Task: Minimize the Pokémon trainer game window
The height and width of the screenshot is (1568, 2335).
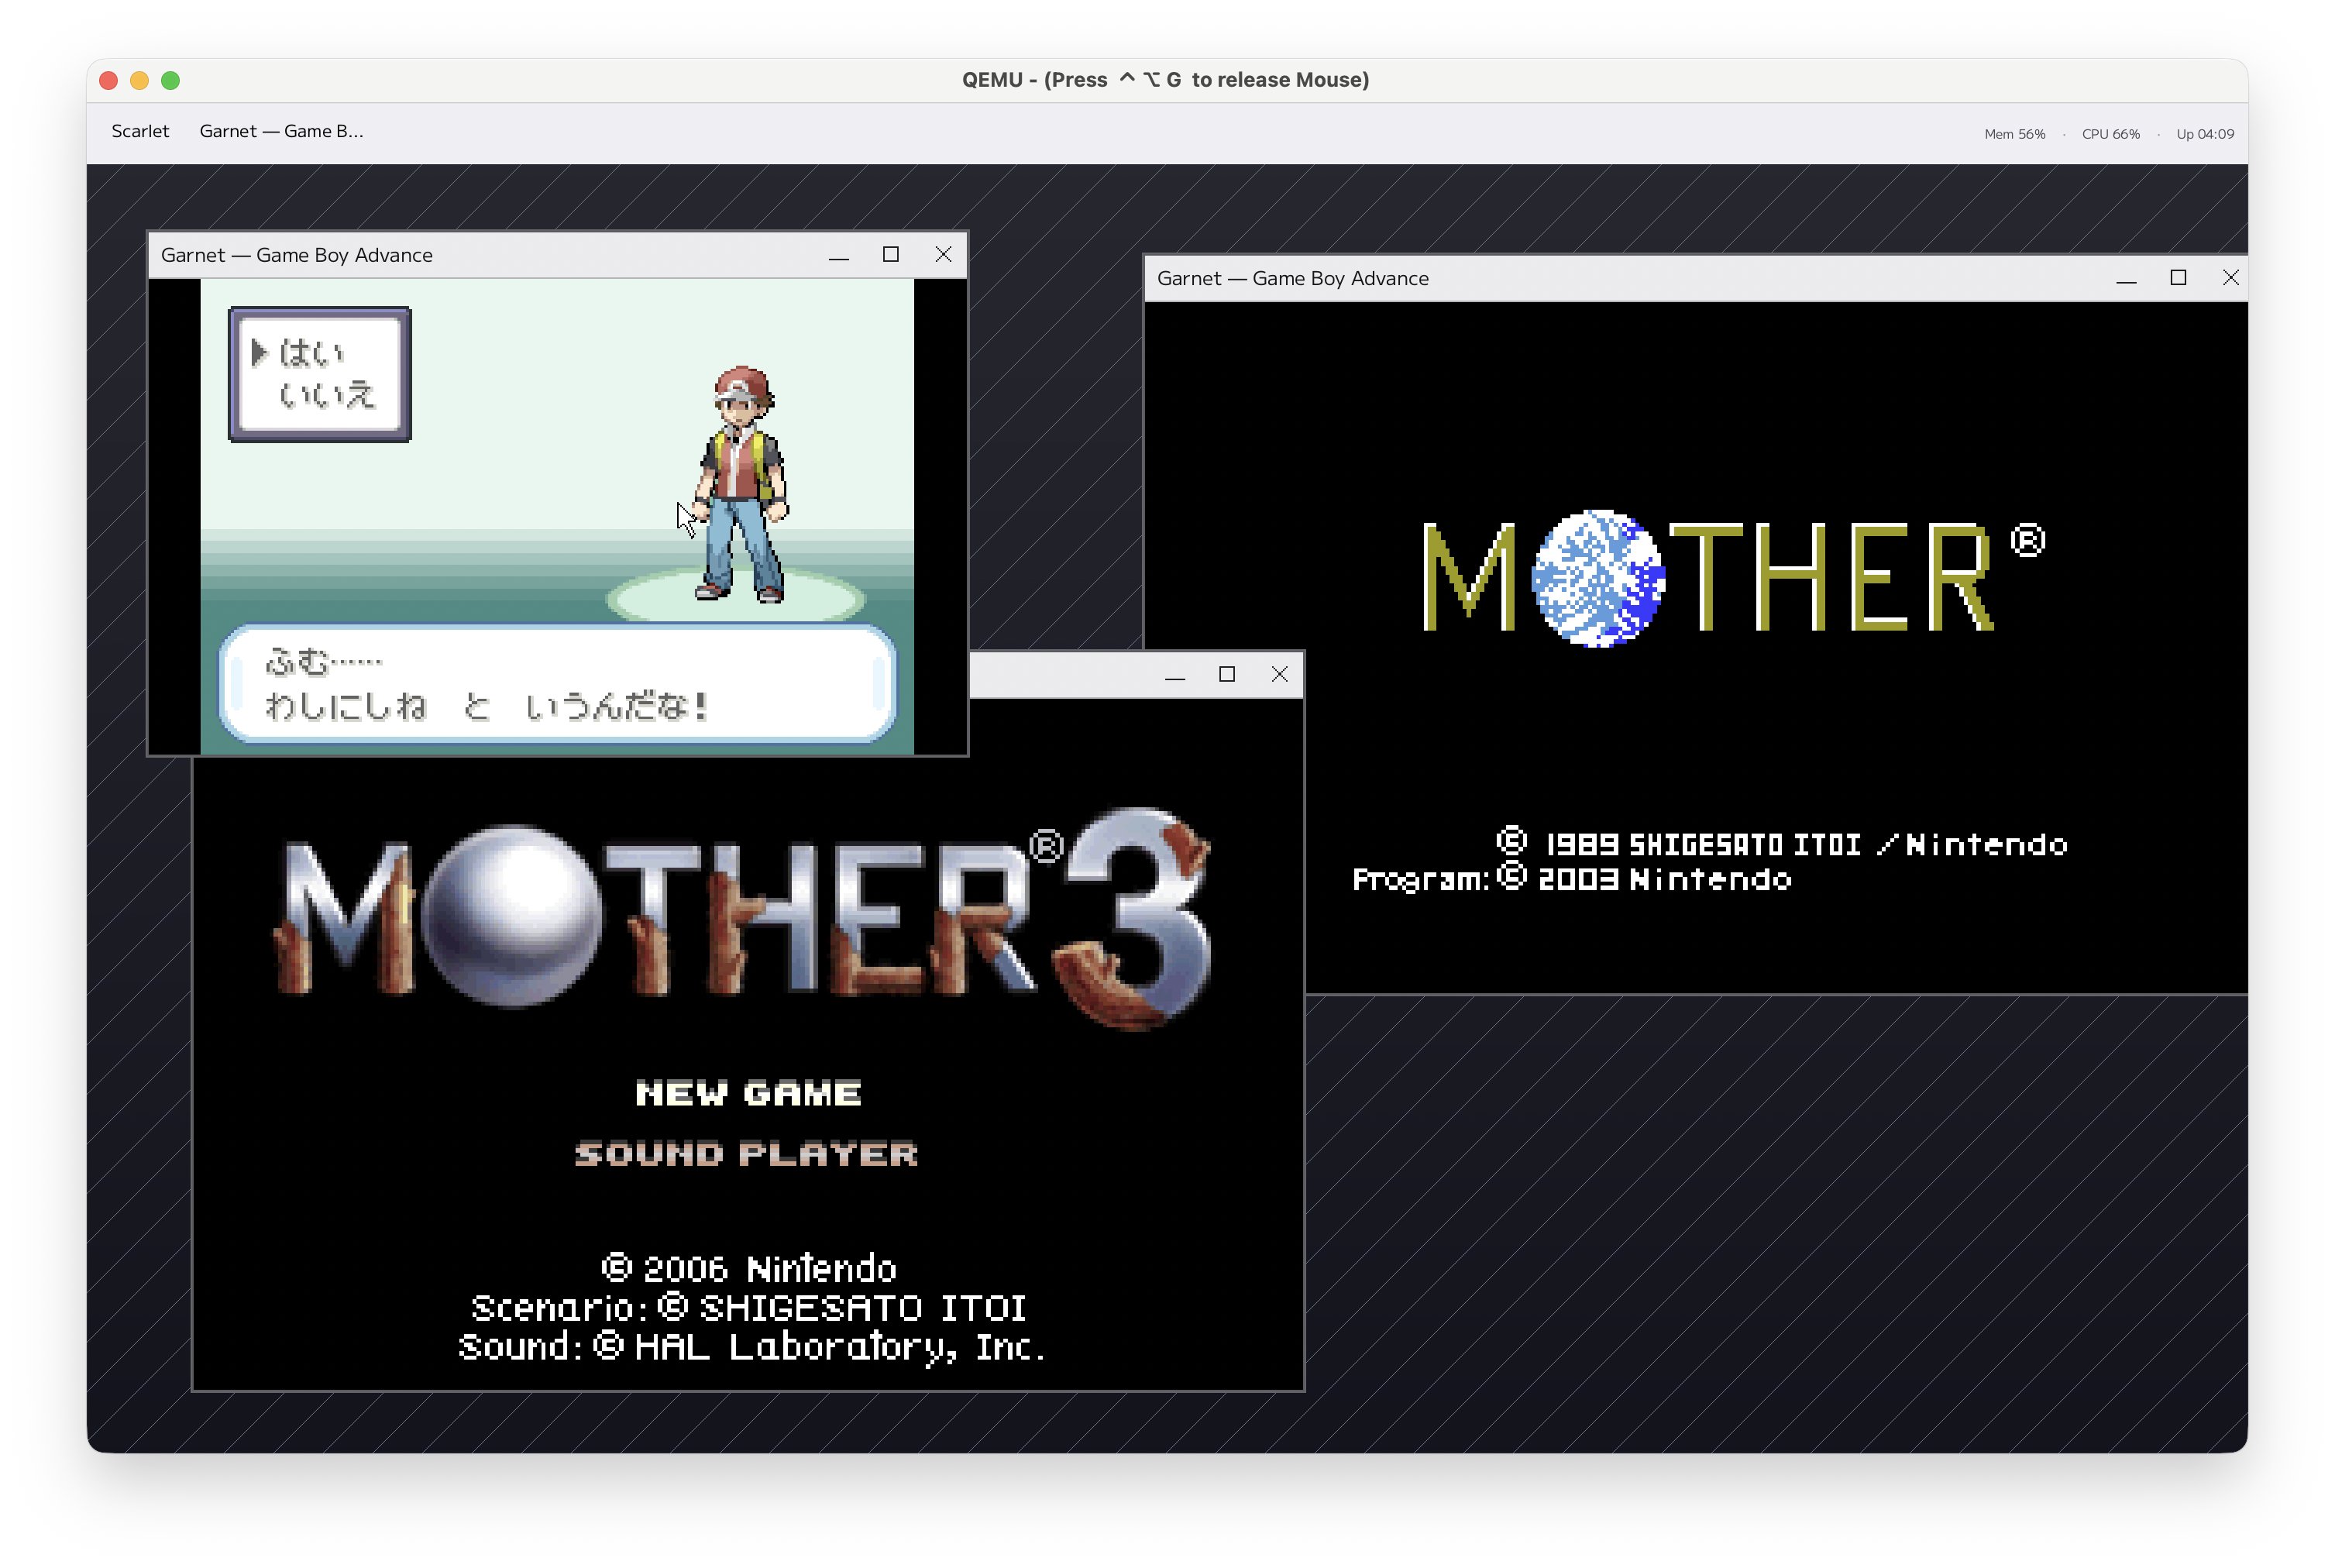Action: pyautogui.click(x=839, y=255)
